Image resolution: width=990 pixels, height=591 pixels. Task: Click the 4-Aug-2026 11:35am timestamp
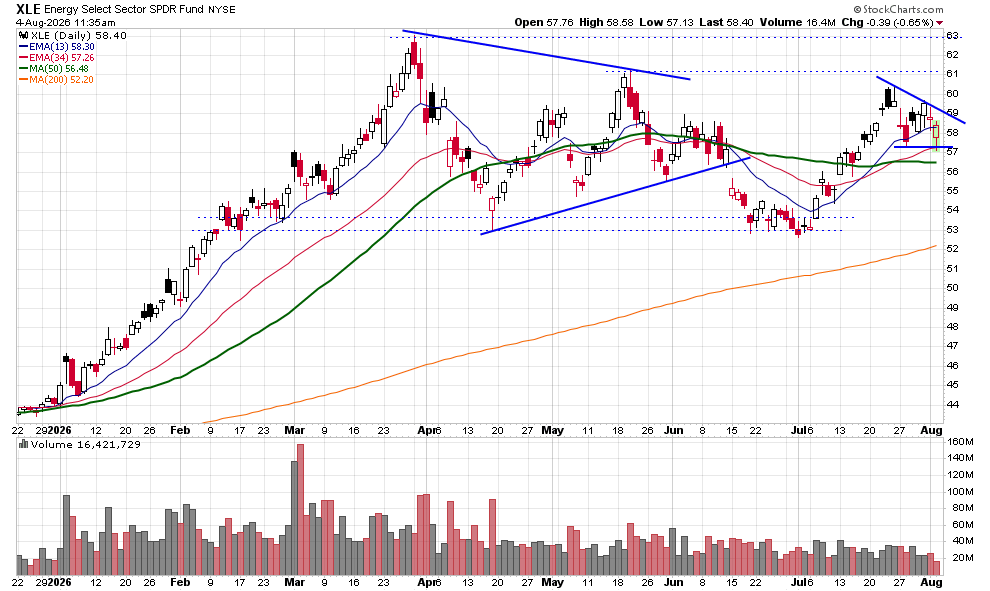point(66,23)
